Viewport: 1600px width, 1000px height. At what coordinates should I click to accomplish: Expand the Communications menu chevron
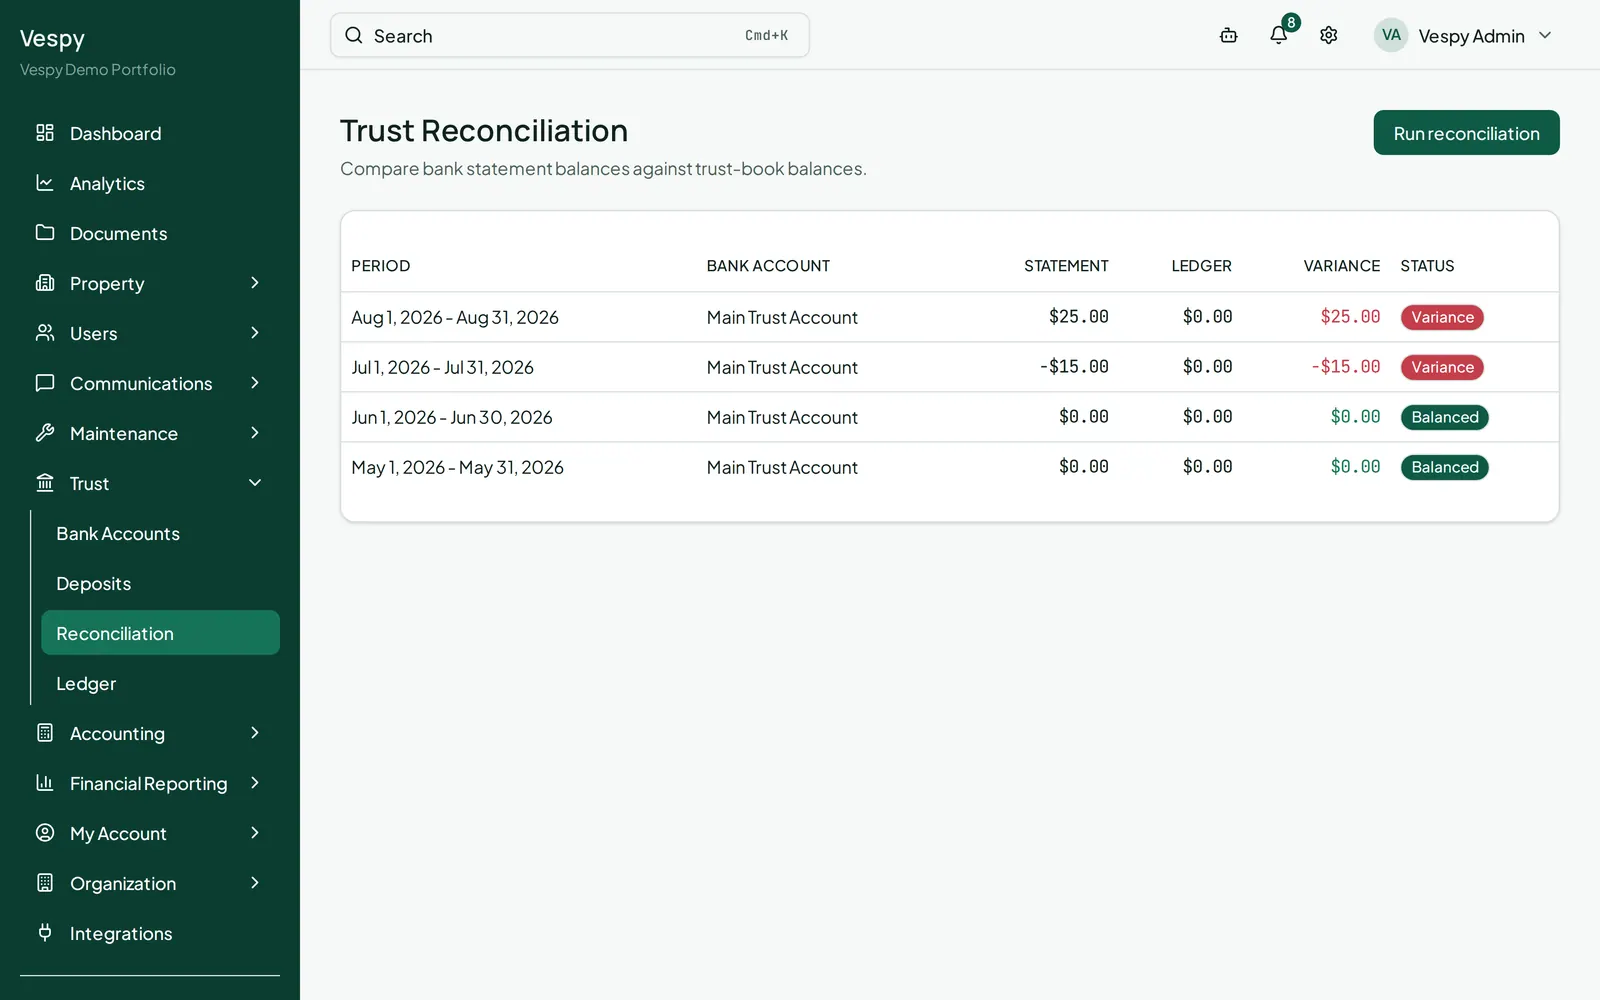(x=255, y=383)
